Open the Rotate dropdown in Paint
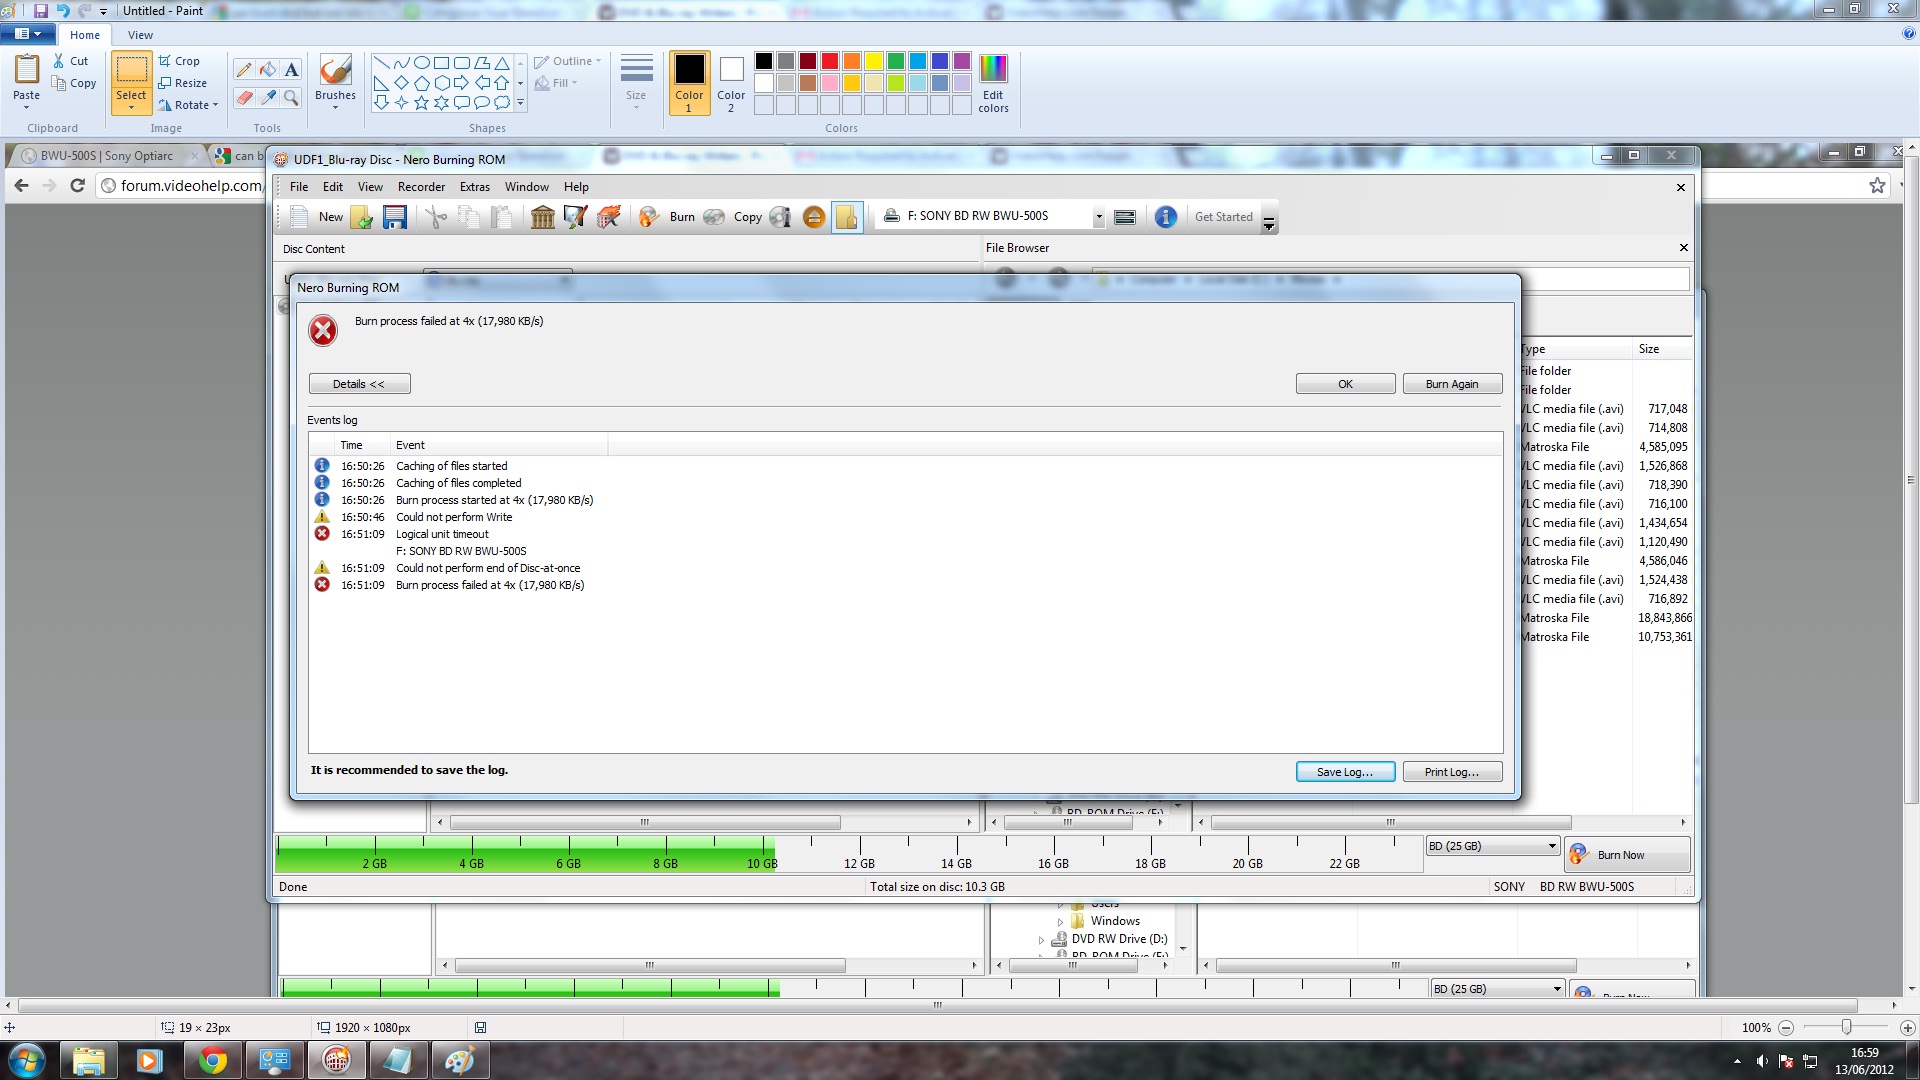 click(188, 105)
